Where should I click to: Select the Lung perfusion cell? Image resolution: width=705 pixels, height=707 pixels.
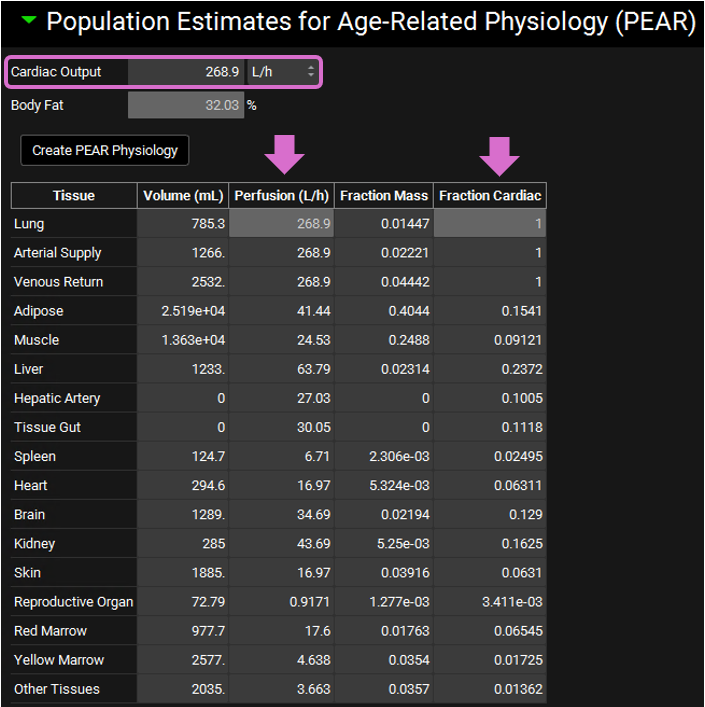(281, 224)
